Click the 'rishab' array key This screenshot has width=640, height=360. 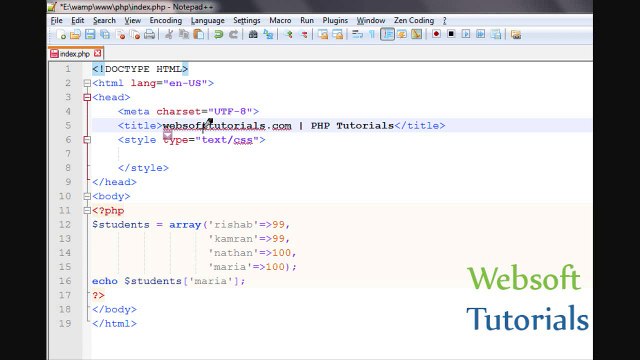(233, 225)
